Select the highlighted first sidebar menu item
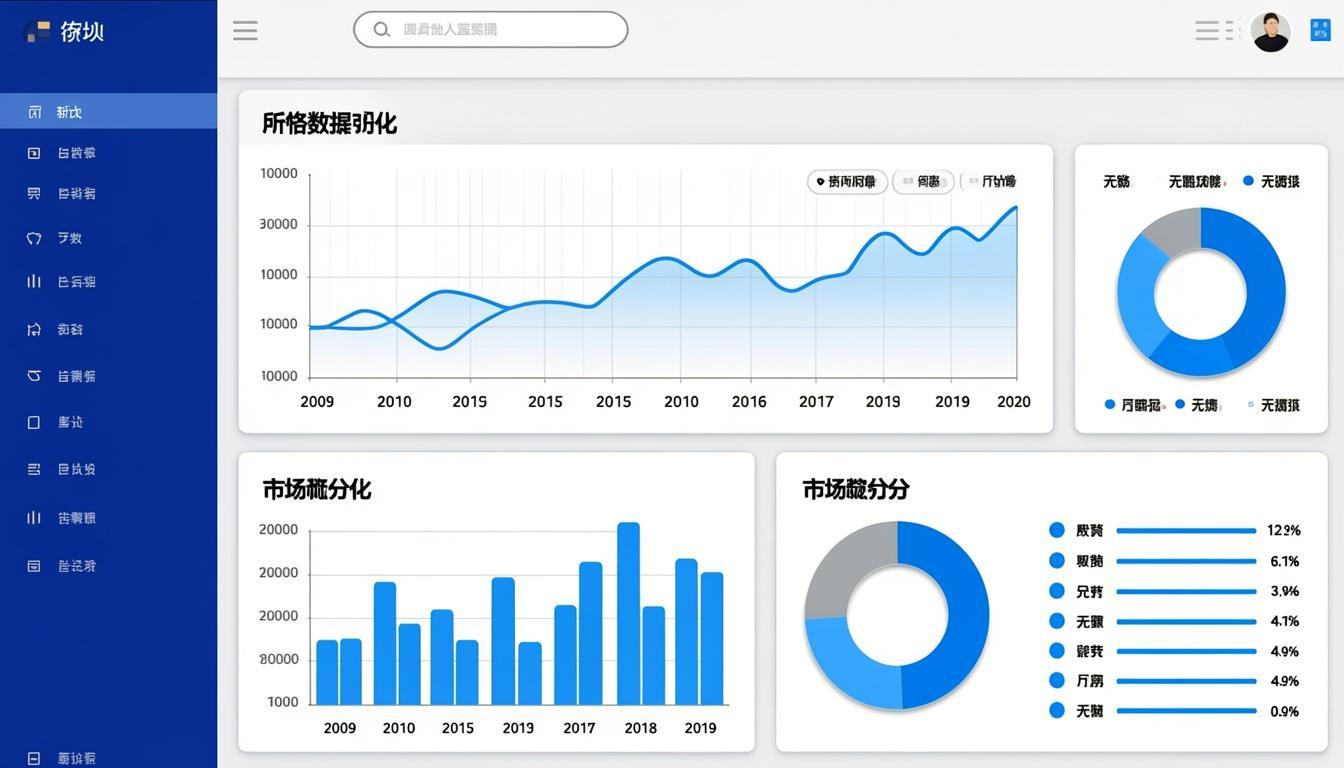Image resolution: width=1344 pixels, height=768 pixels. pyautogui.click(x=108, y=111)
